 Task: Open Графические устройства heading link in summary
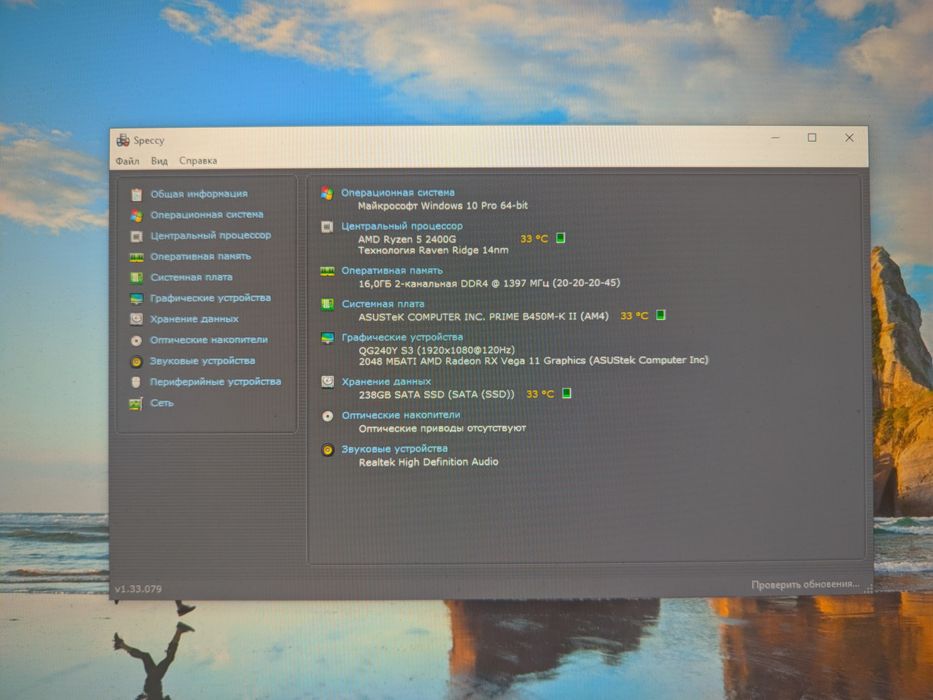(x=402, y=338)
